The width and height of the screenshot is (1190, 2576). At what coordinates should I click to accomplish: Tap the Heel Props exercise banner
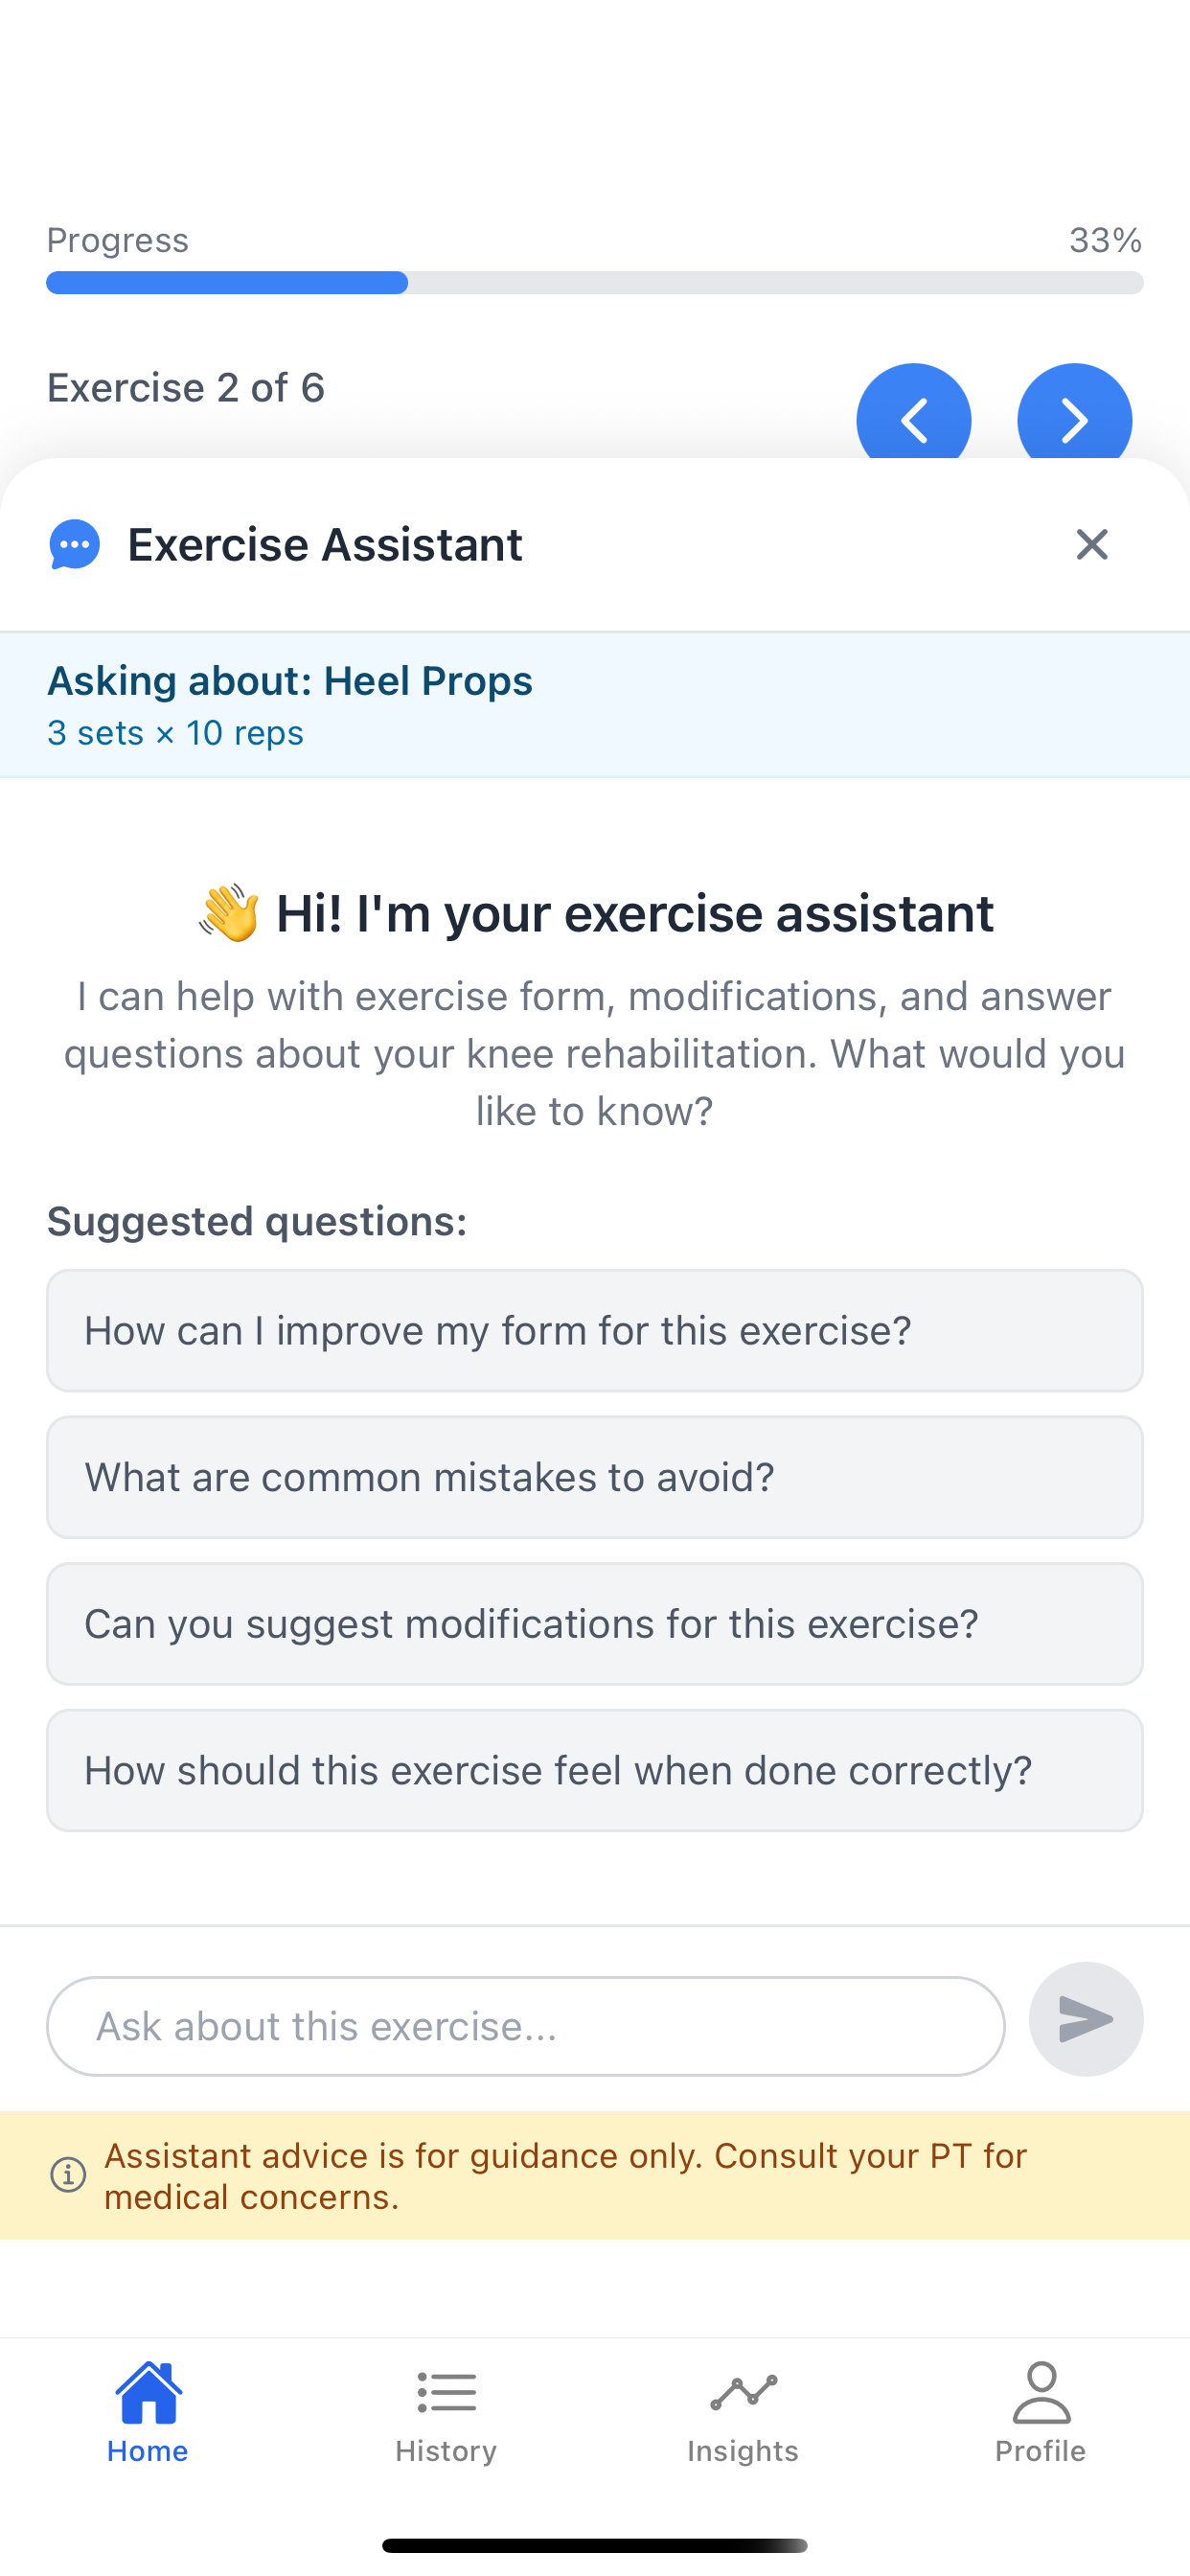click(x=594, y=703)
